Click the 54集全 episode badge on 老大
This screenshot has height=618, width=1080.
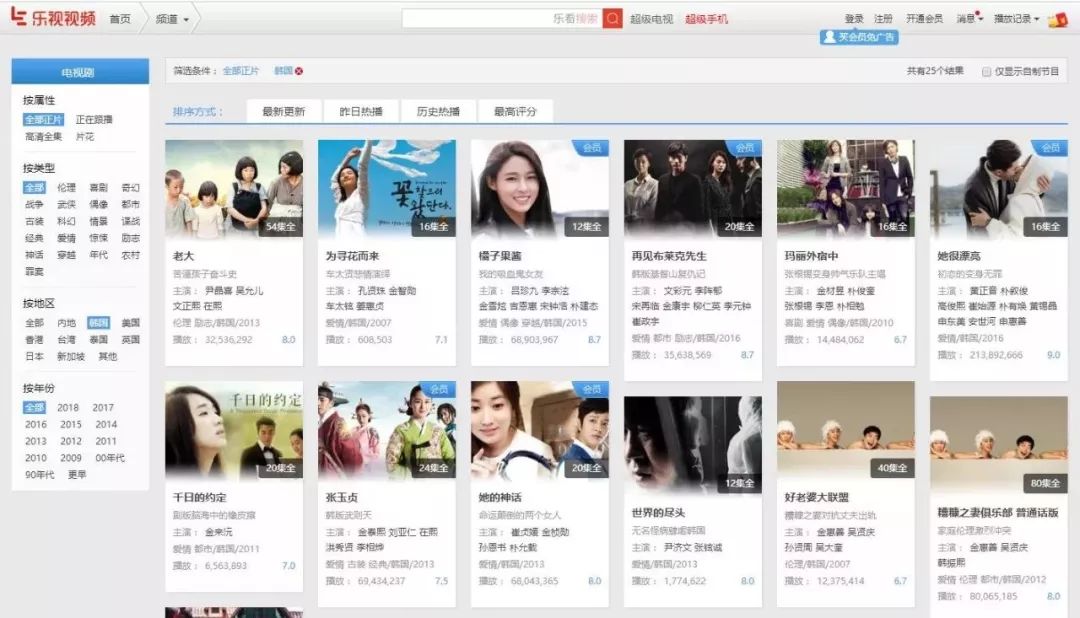click(283, 227)
